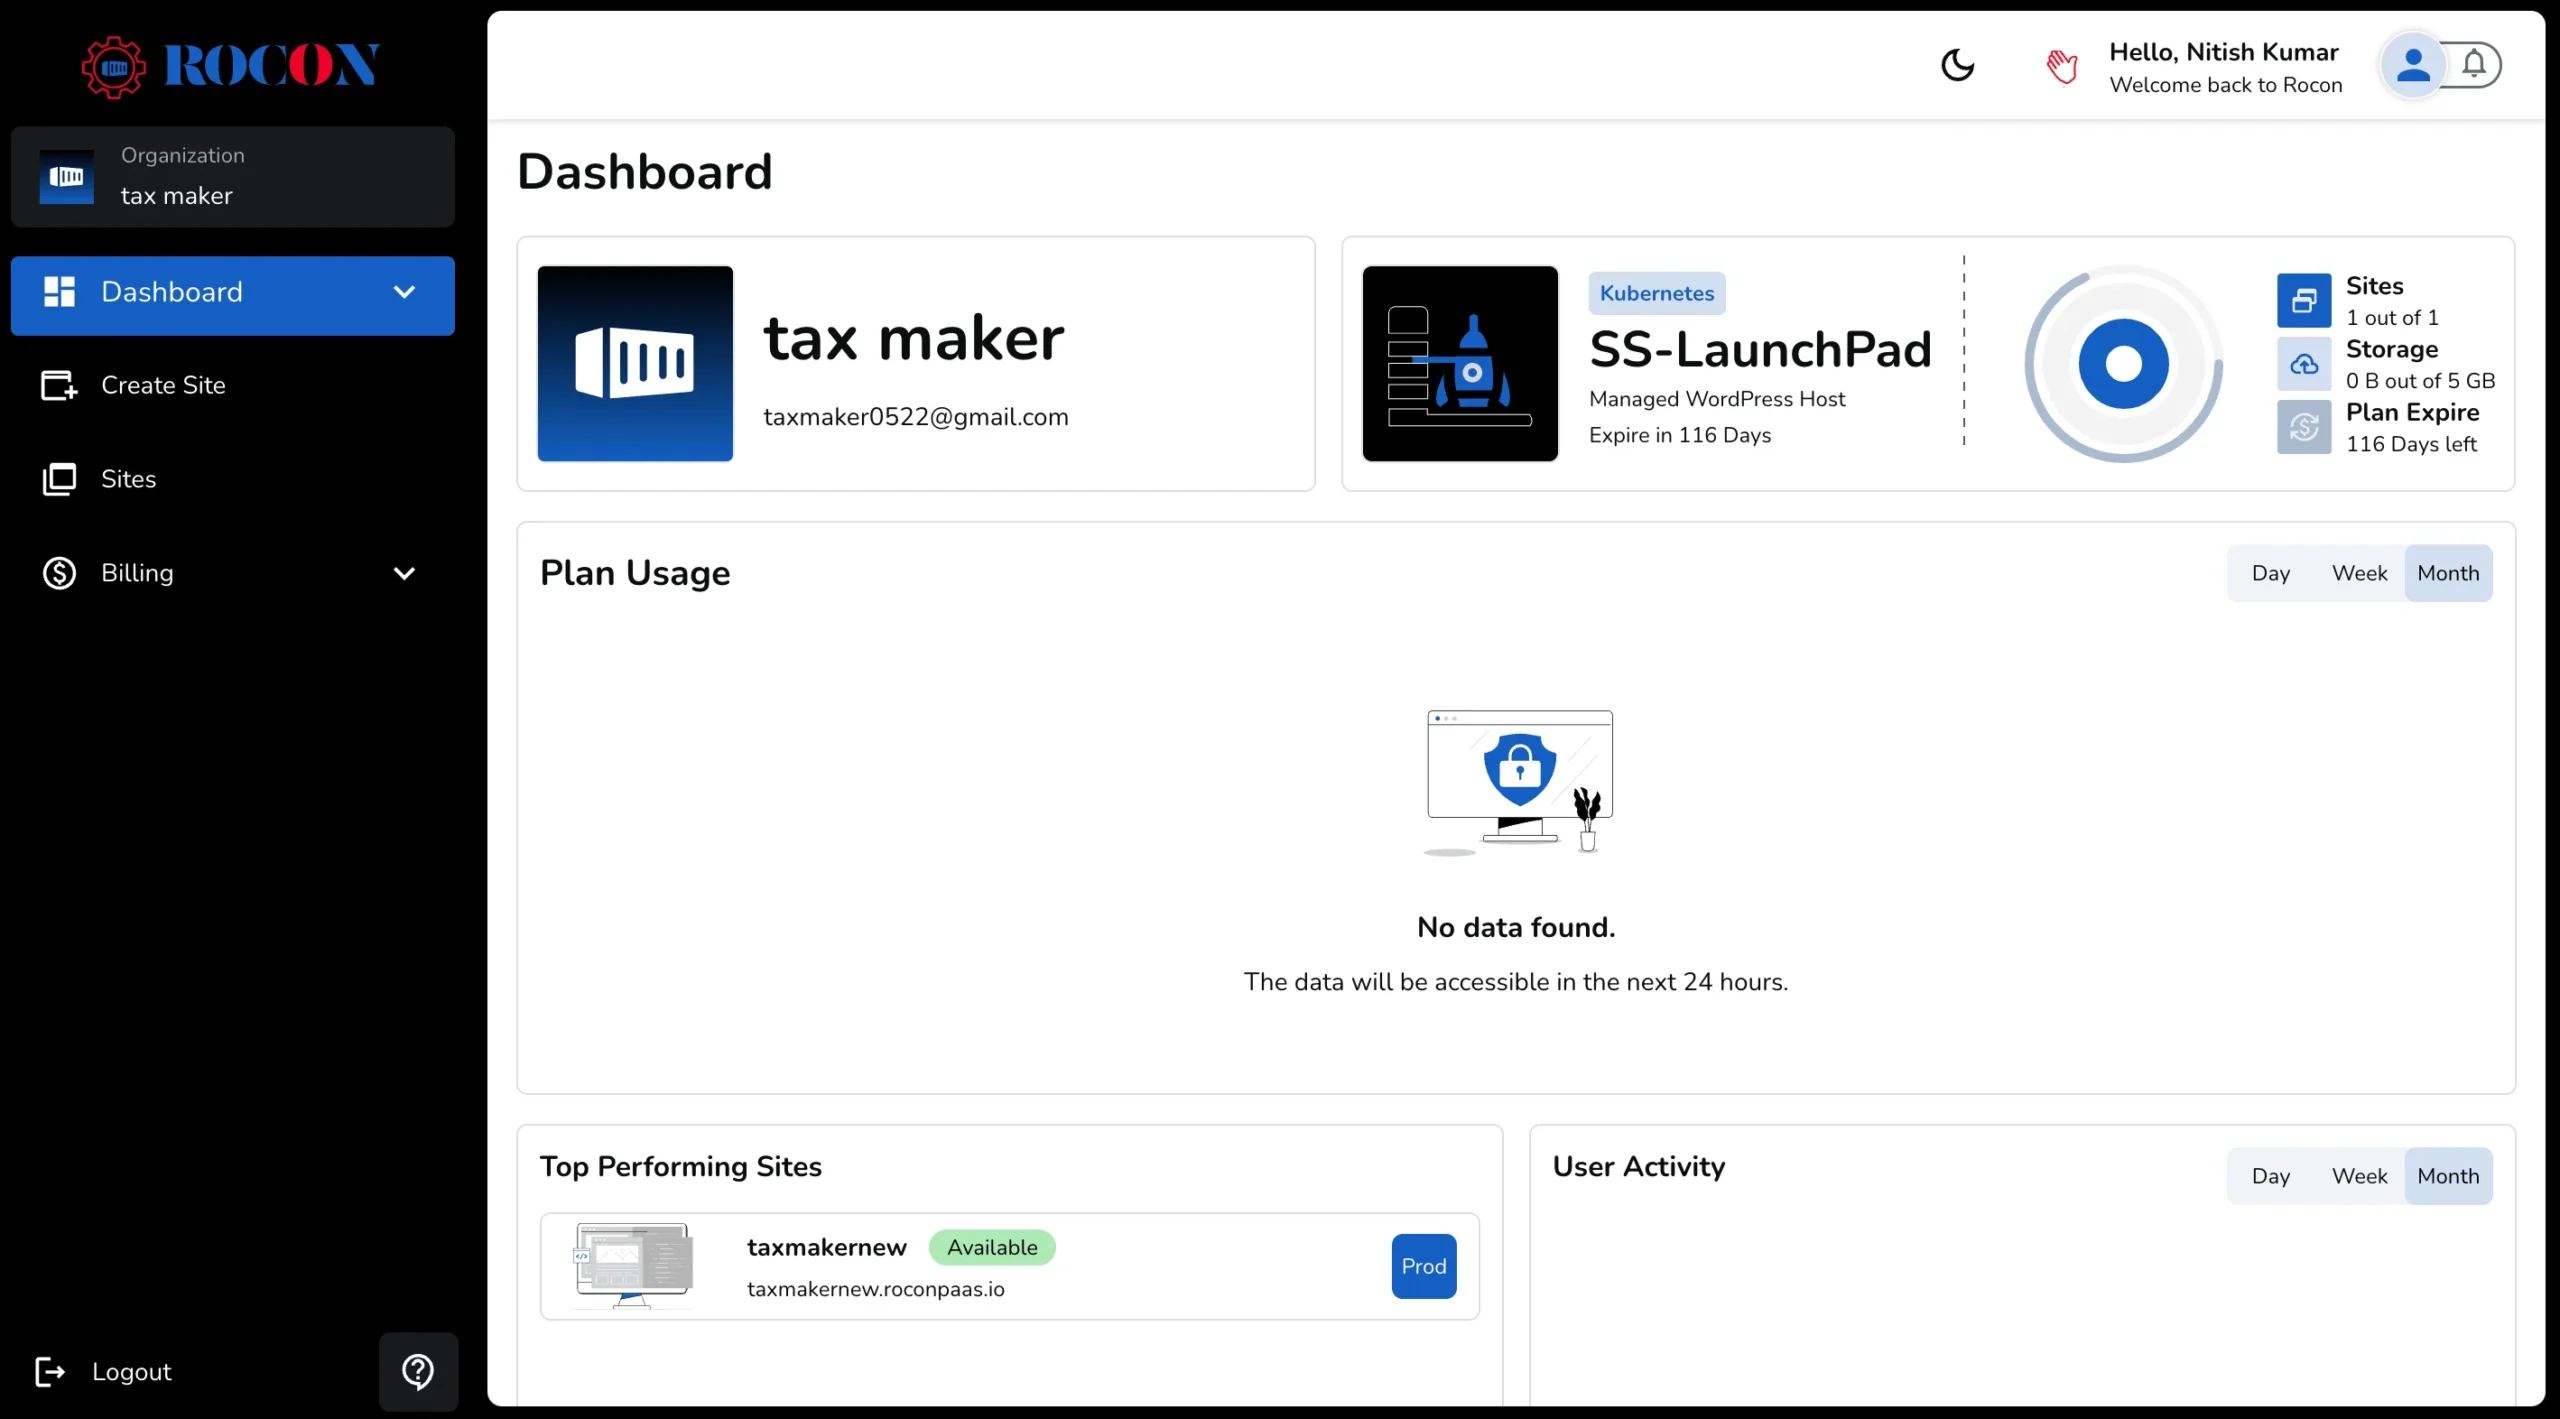Click the Sites stat icon in plan card
The height and width of the screenshot is (1419, 2560).
coord(2304,300)
